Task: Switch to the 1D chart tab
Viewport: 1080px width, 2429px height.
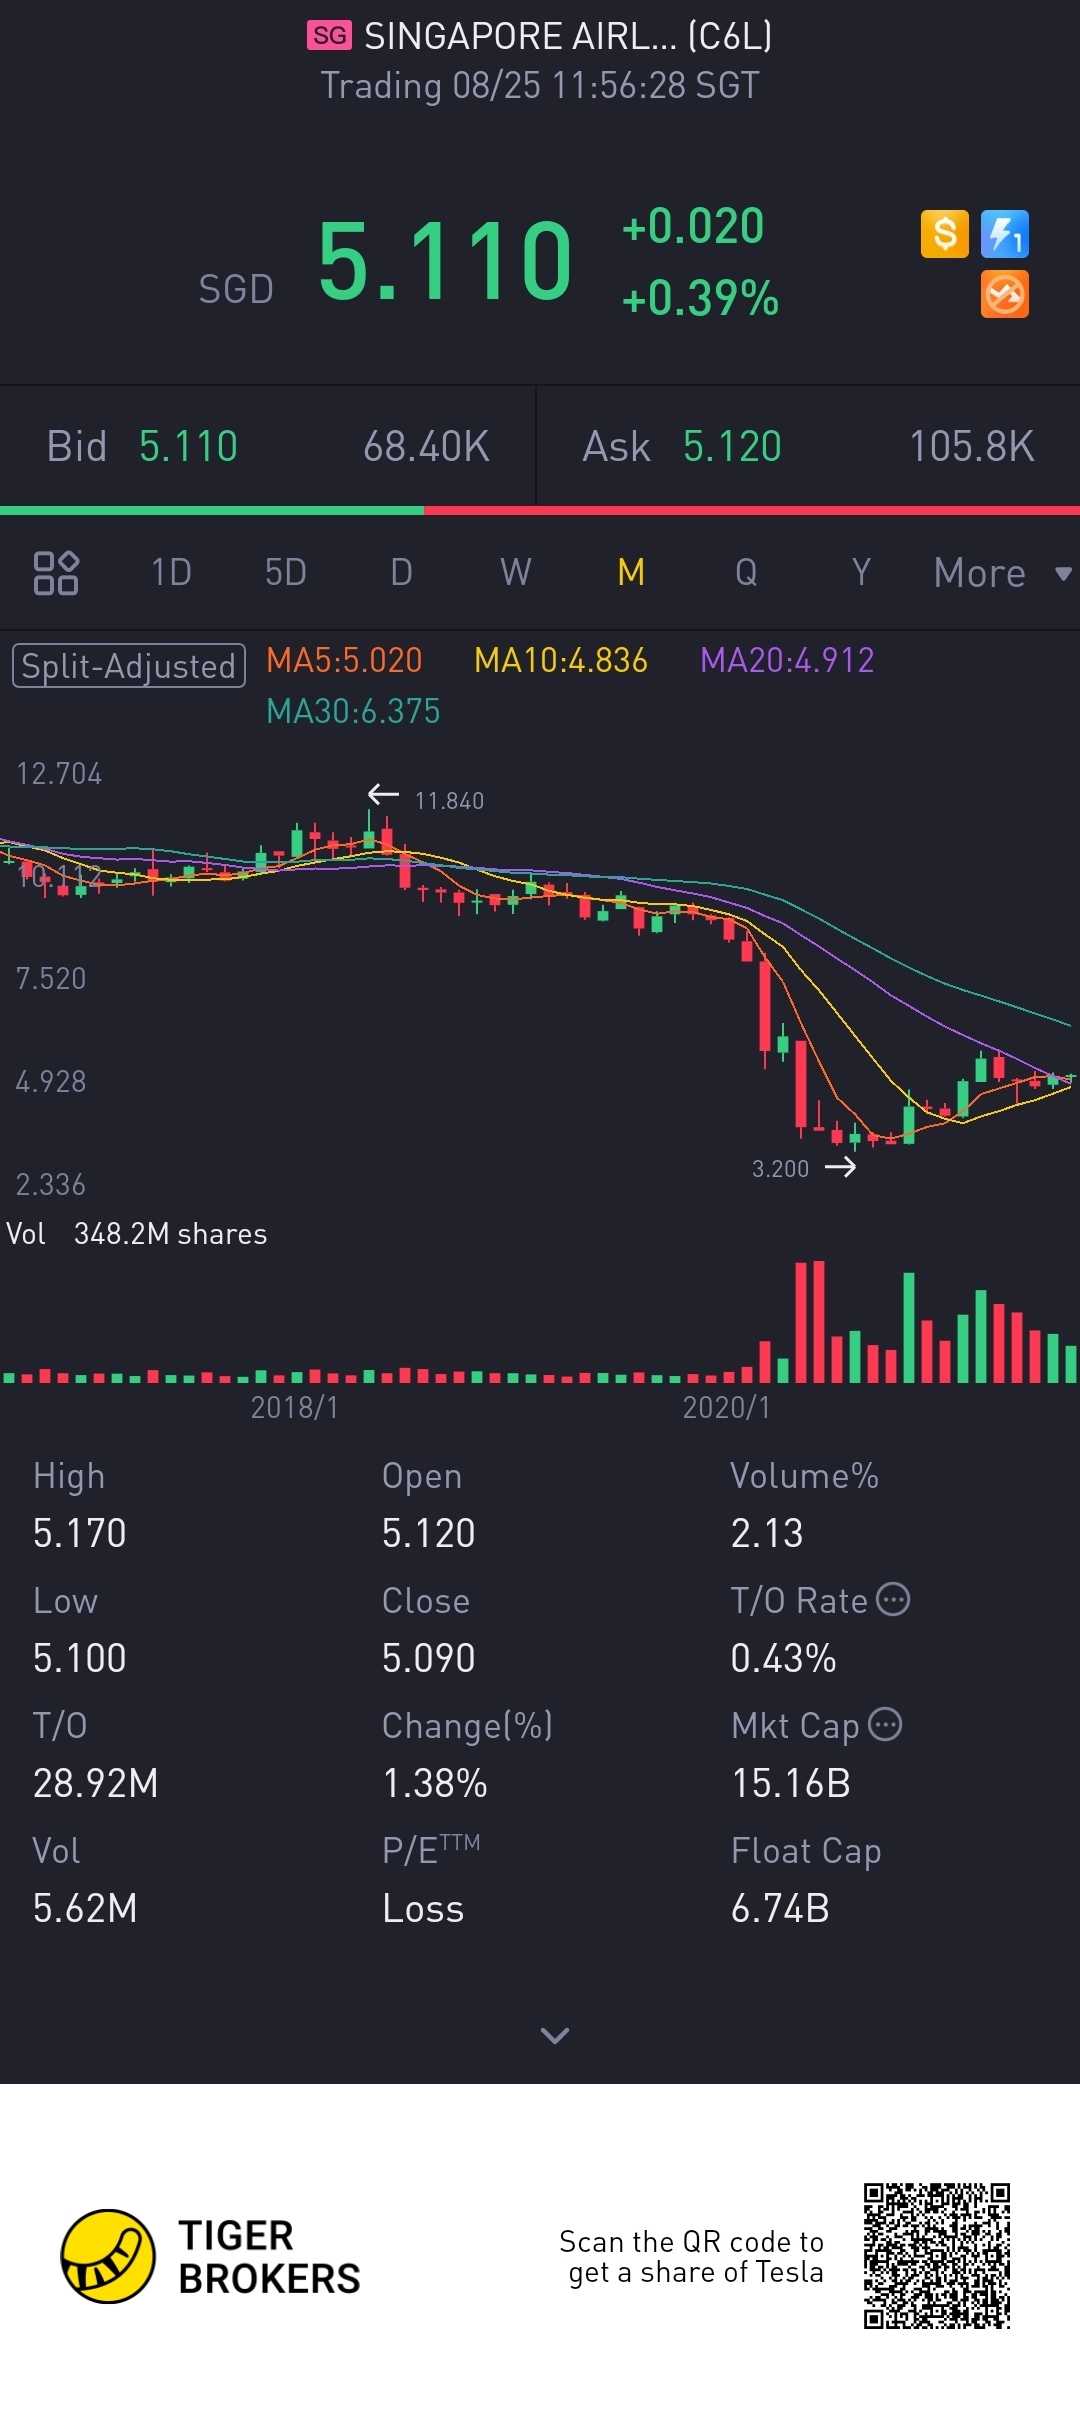Action: click(x=171, y=573)
